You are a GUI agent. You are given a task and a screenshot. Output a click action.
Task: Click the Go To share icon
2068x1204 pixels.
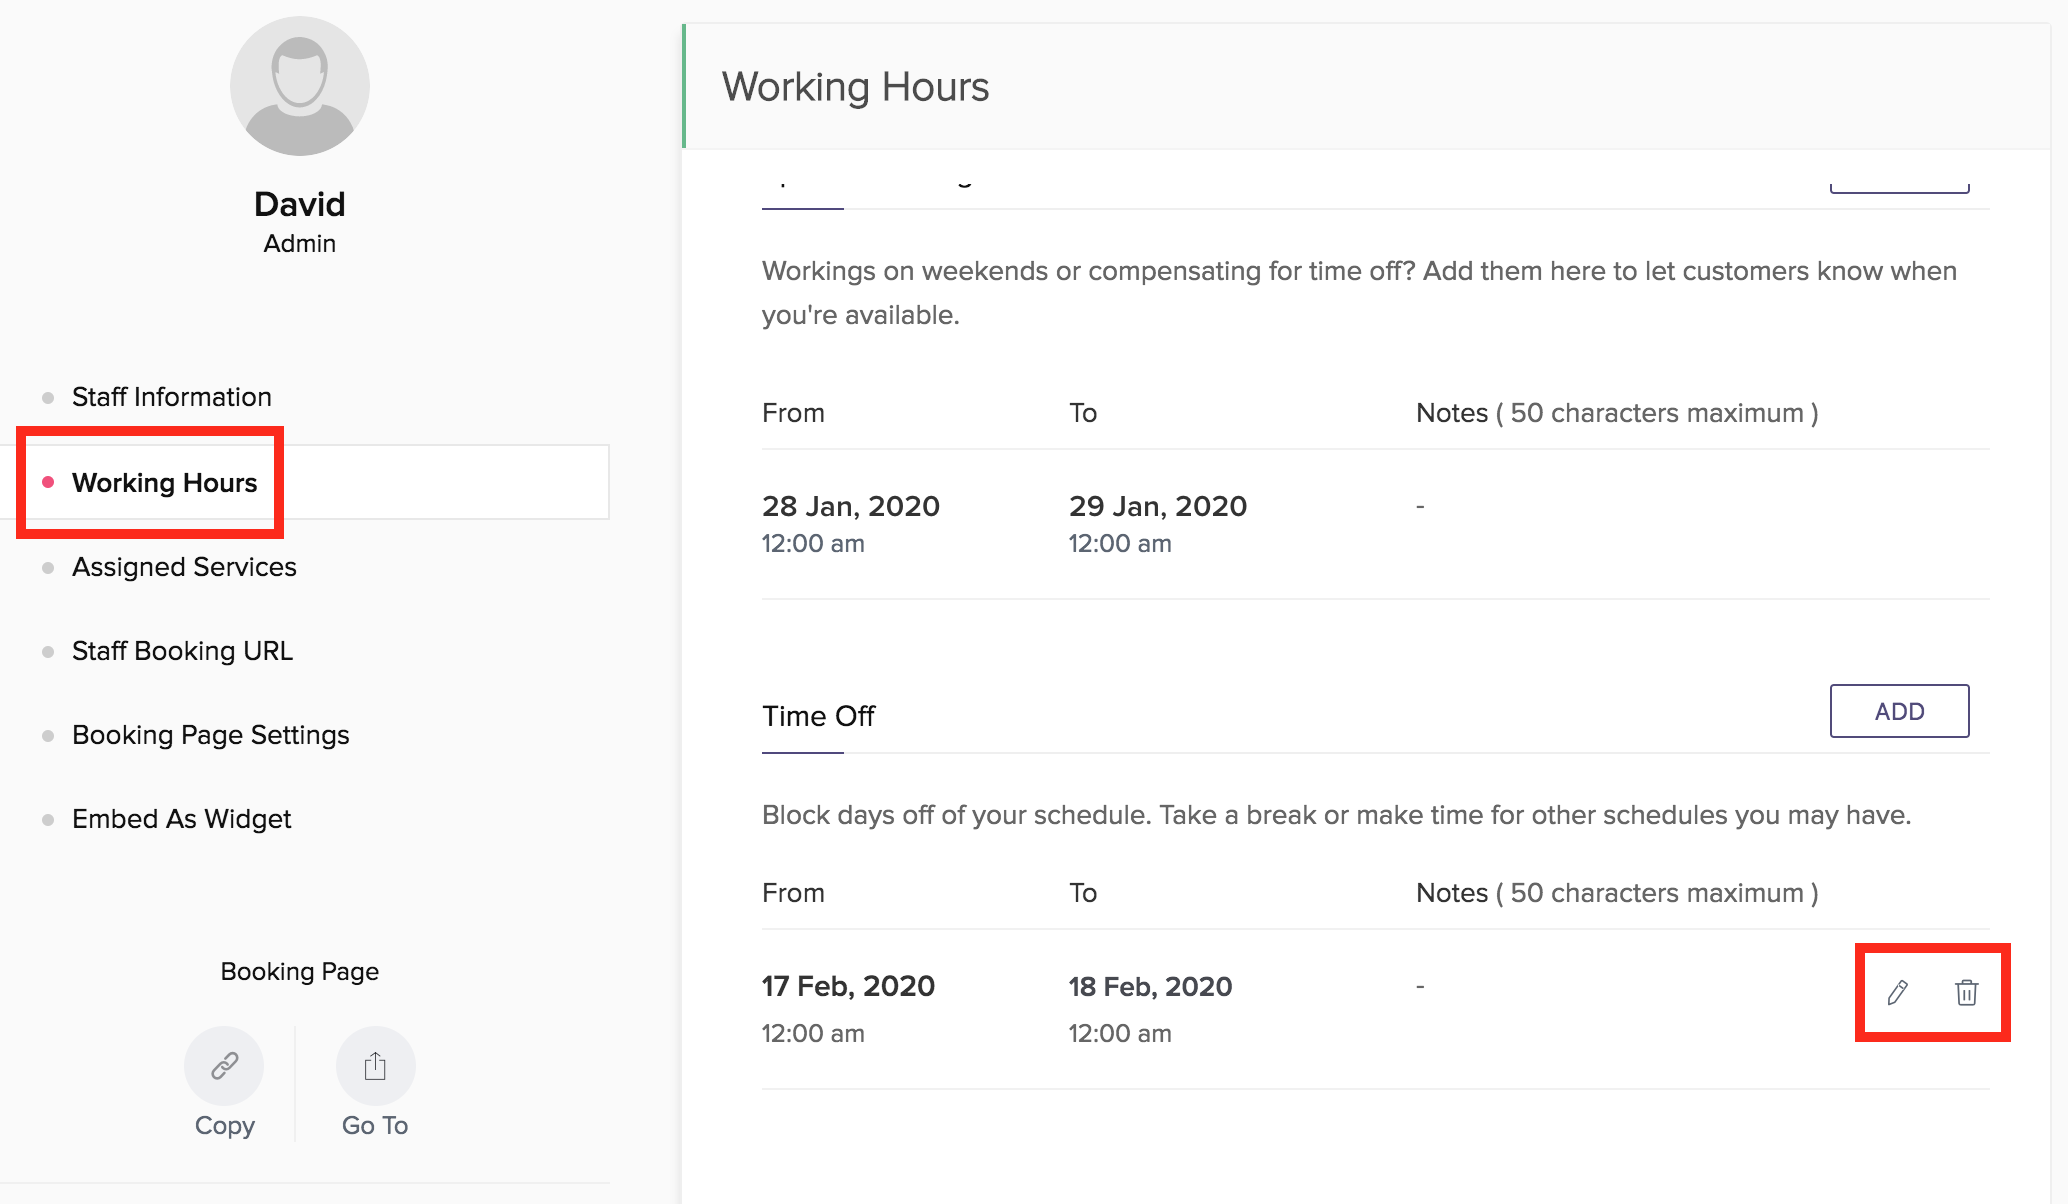coord(375,1066)
